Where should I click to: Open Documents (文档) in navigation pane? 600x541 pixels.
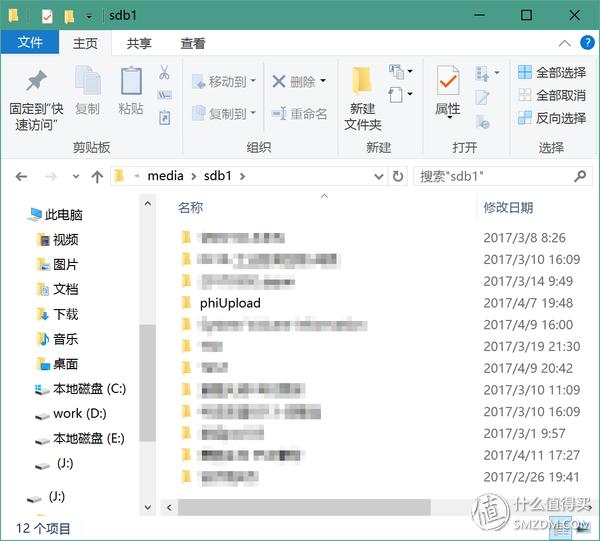click(x=57, y=289)
